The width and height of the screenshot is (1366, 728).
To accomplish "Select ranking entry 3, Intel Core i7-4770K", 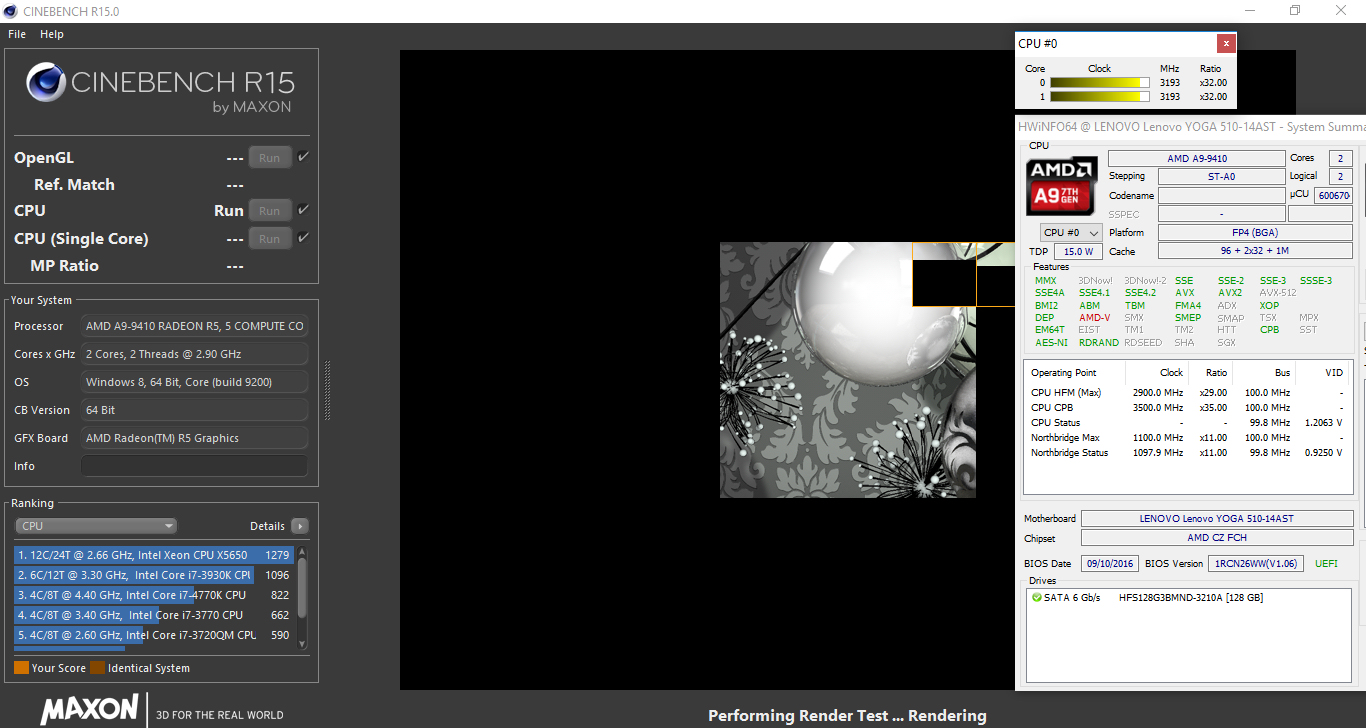I will pos(153,595).
